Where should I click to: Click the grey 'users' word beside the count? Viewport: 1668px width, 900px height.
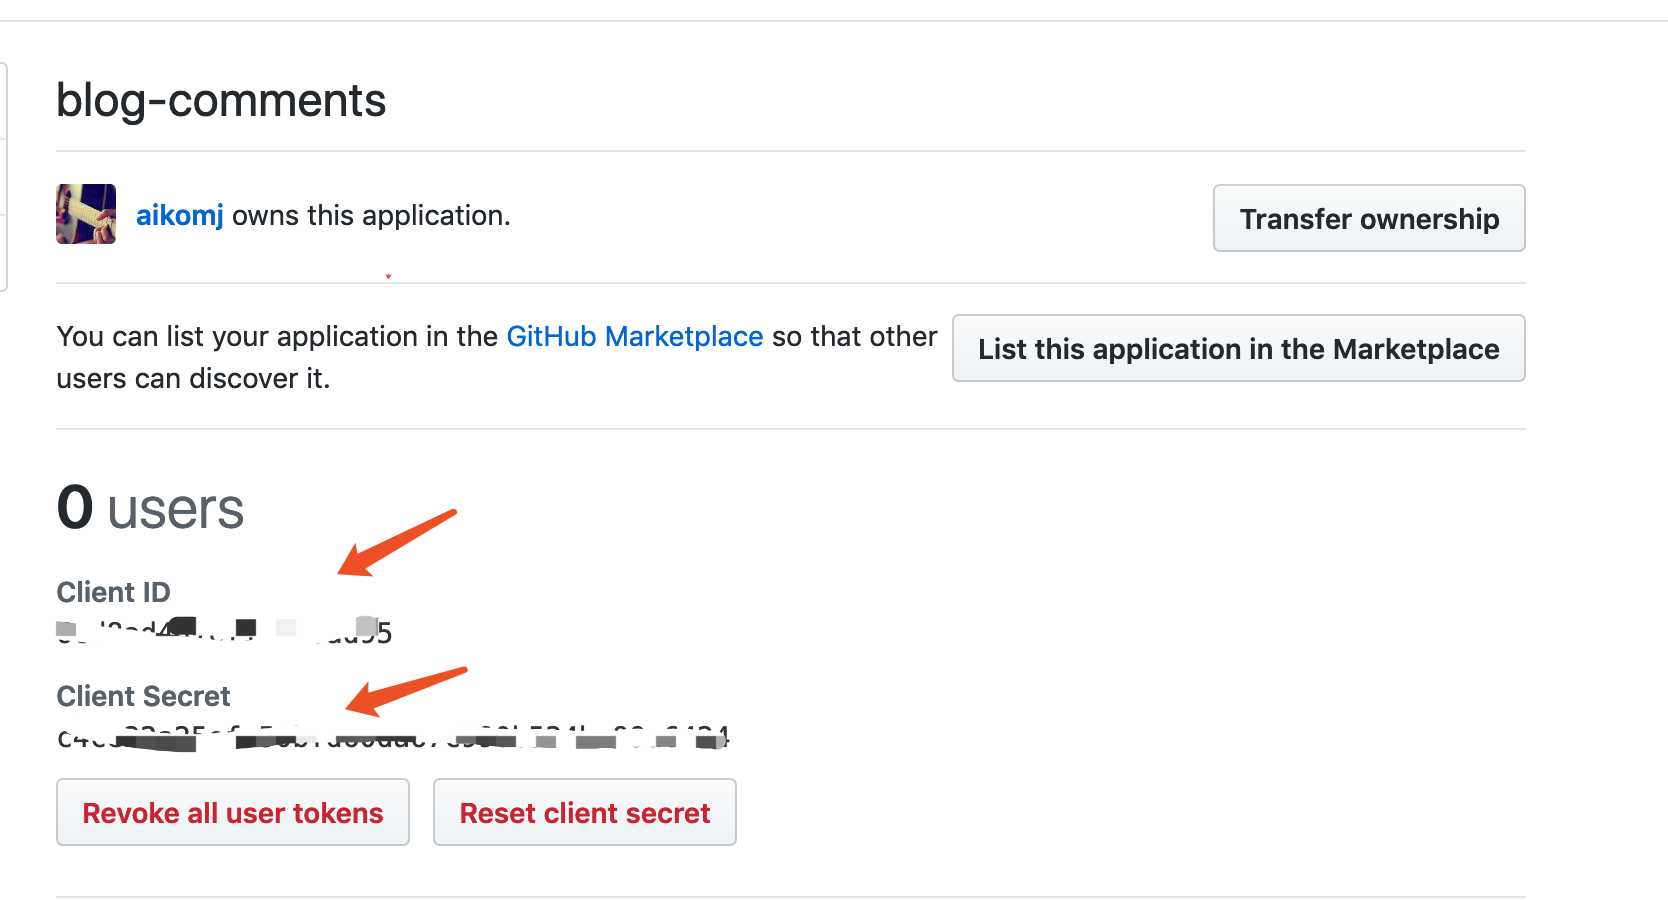[175, 509]
